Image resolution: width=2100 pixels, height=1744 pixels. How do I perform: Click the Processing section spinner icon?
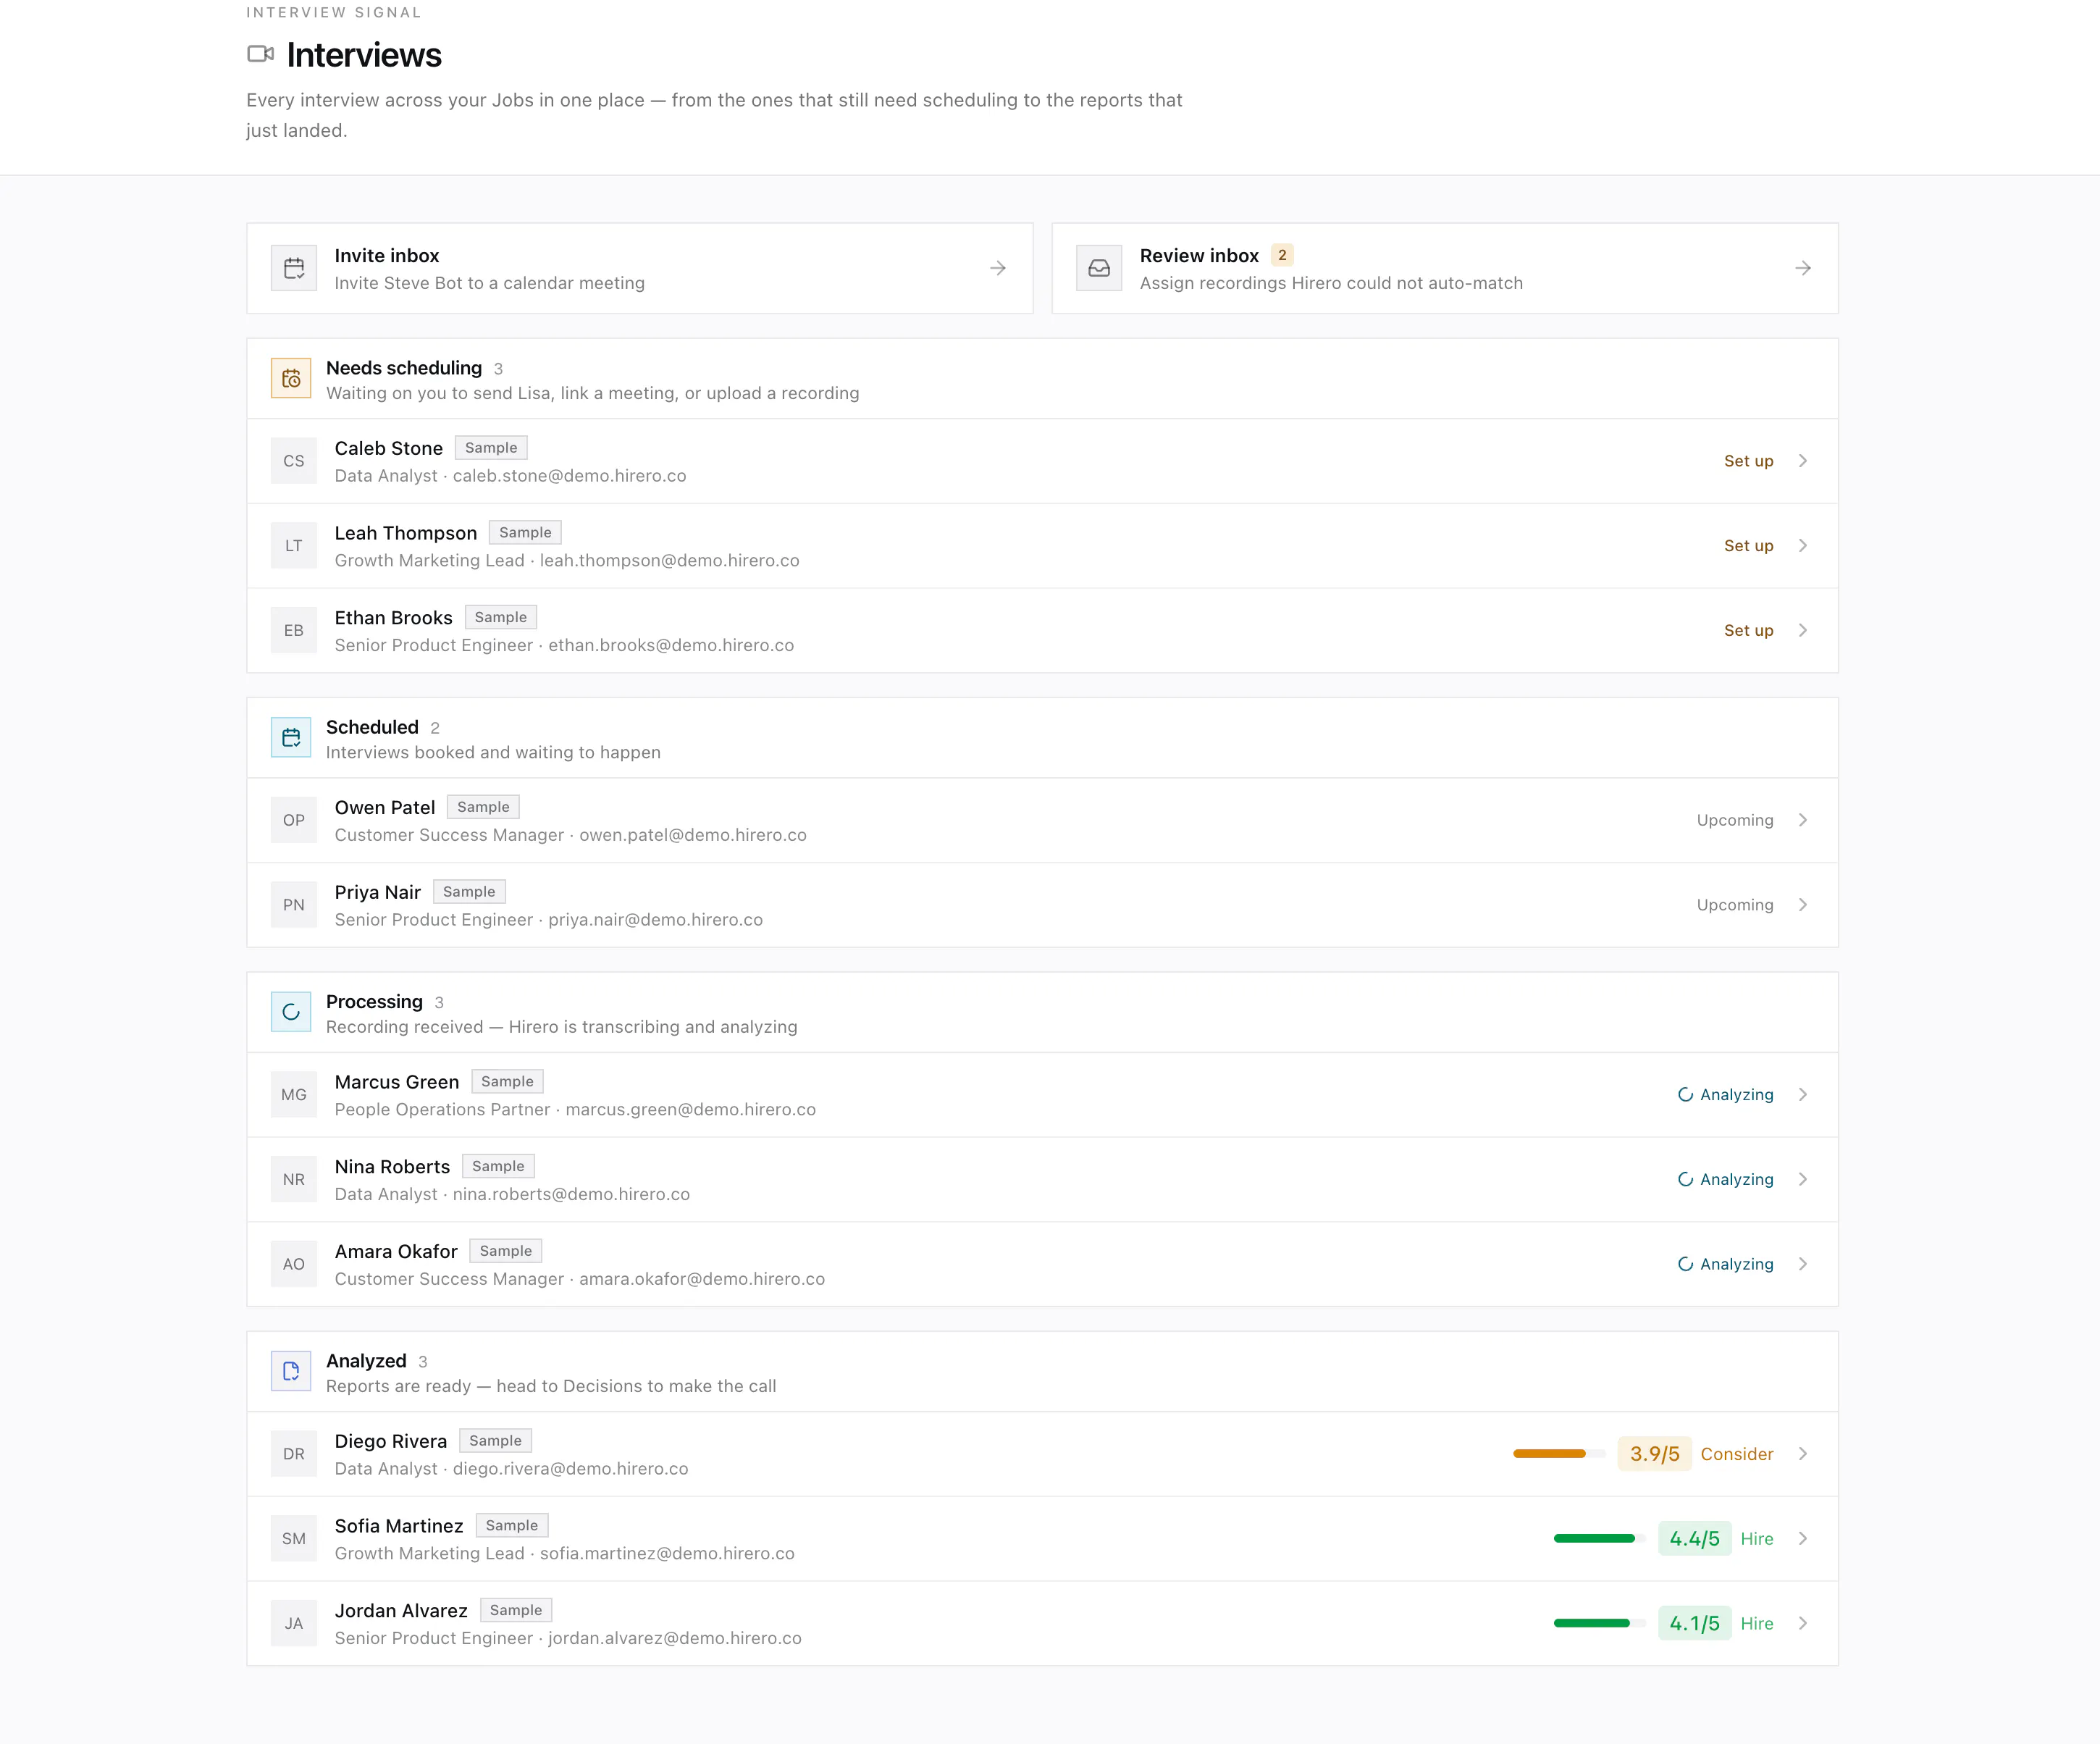click(291, 1012)
